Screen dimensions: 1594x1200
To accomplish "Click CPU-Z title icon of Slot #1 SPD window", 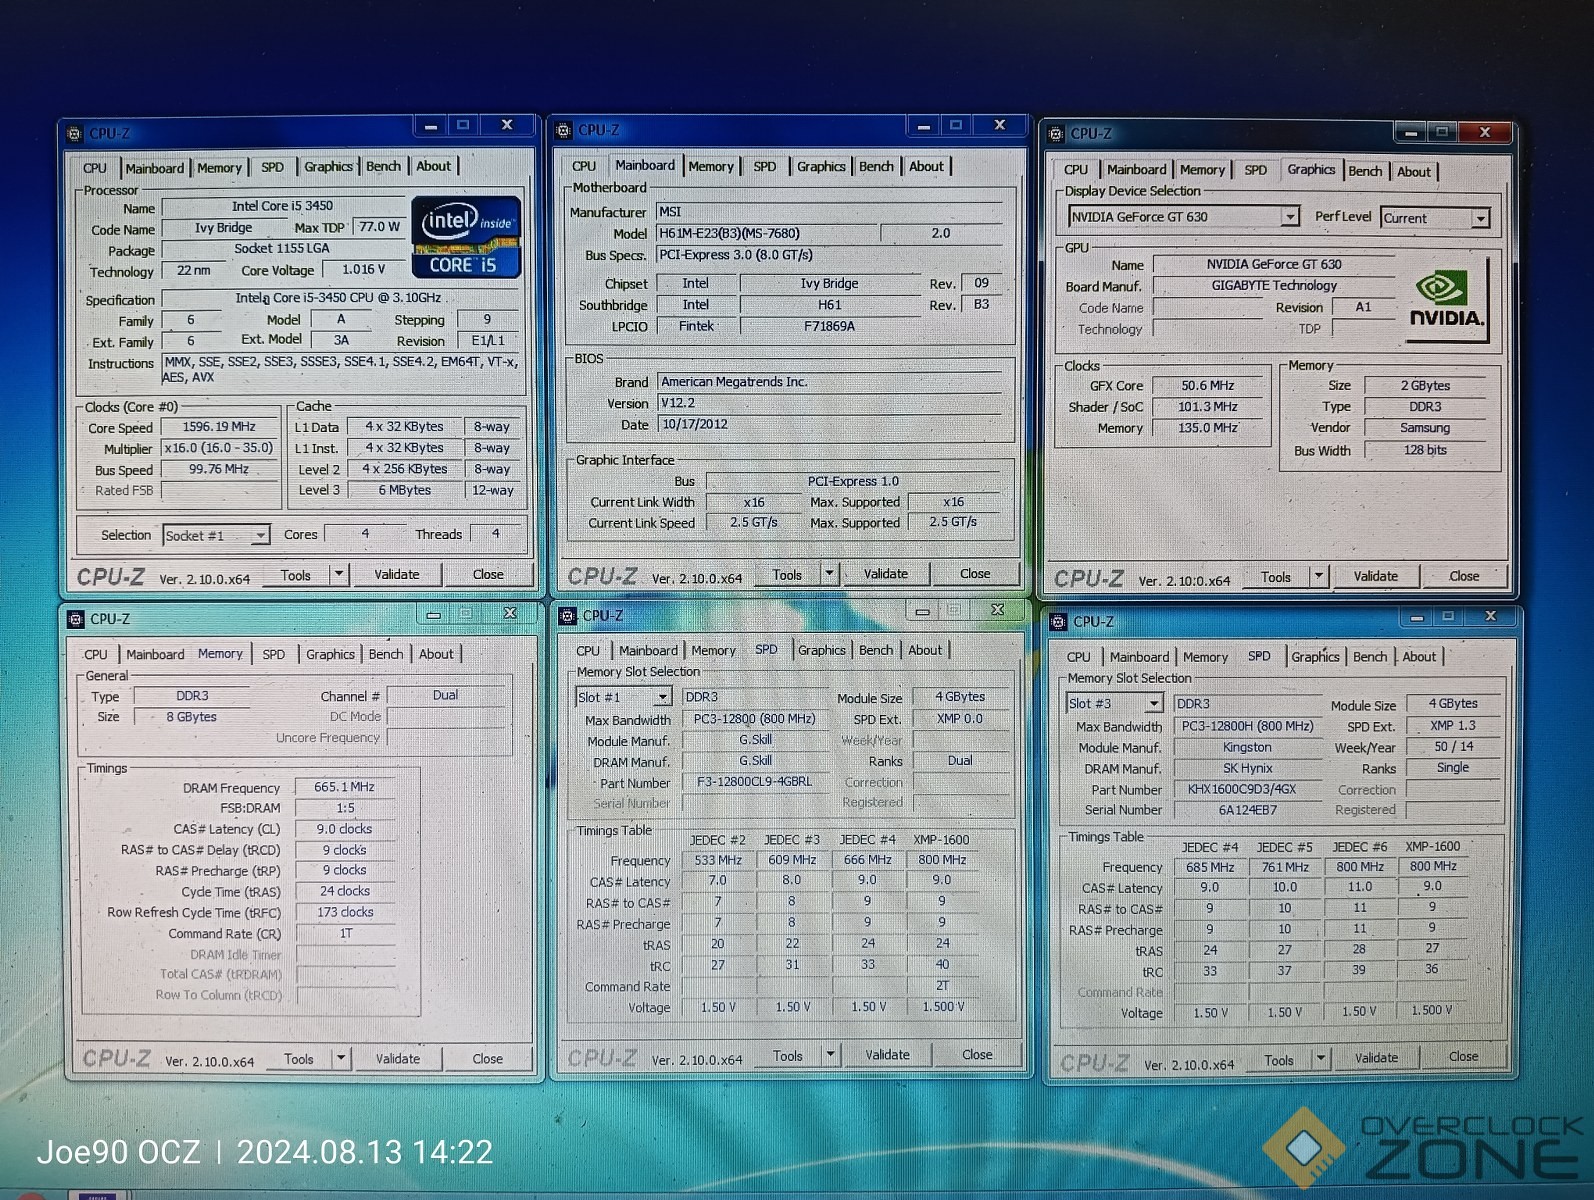I will point(568,616).
